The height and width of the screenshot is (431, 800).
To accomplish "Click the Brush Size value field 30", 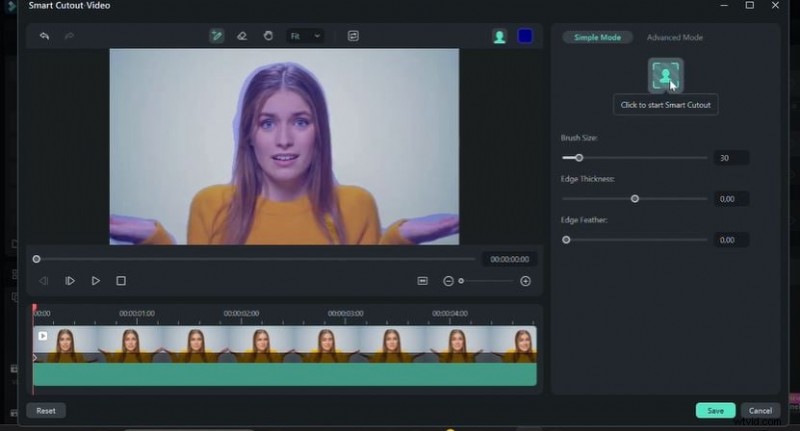I will (x=731, y=158).
